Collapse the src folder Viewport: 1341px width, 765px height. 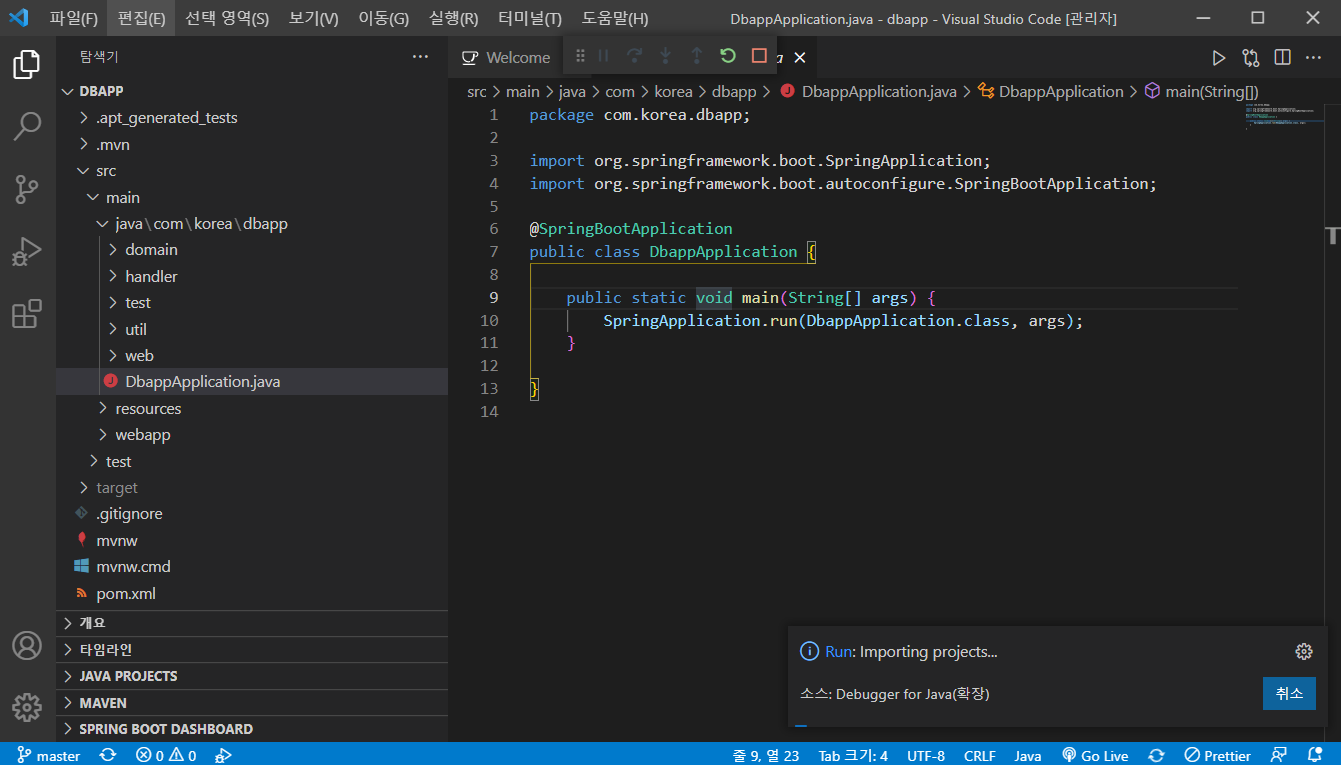tap(252, 171)
